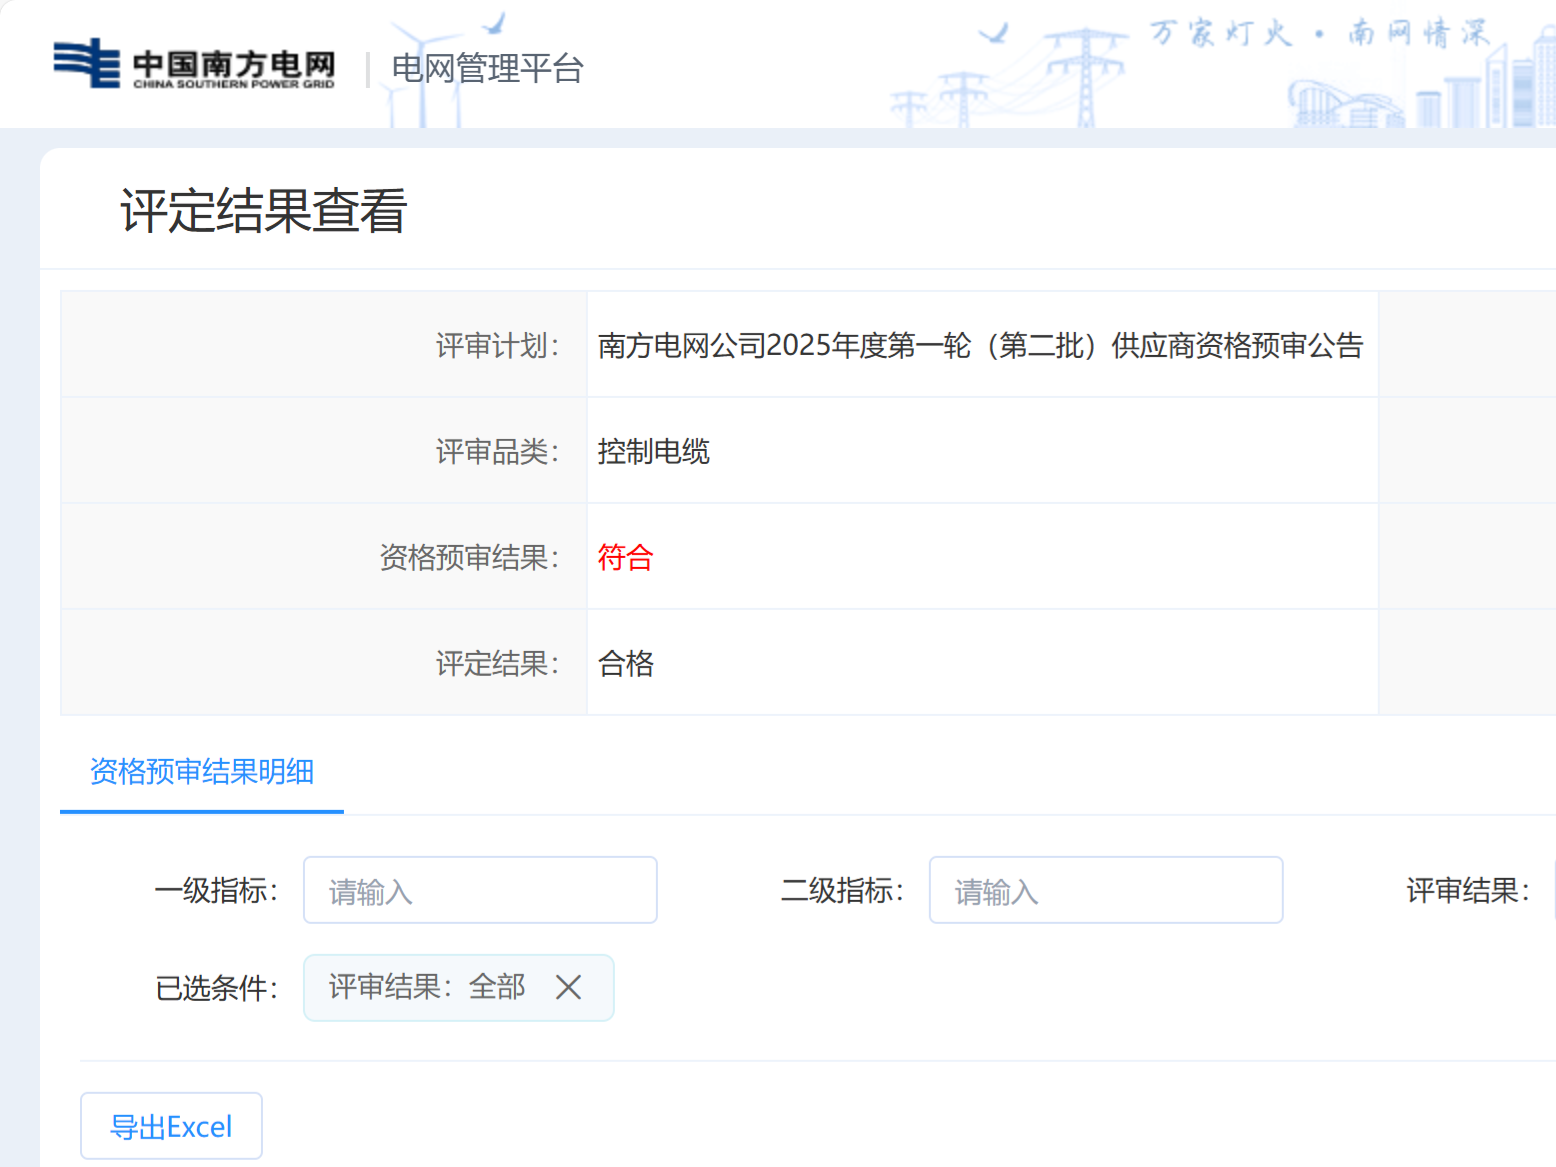Click the 评审品类 row label
The width and height of the screenshot is (1556, 1167).
tap(497, 451)
